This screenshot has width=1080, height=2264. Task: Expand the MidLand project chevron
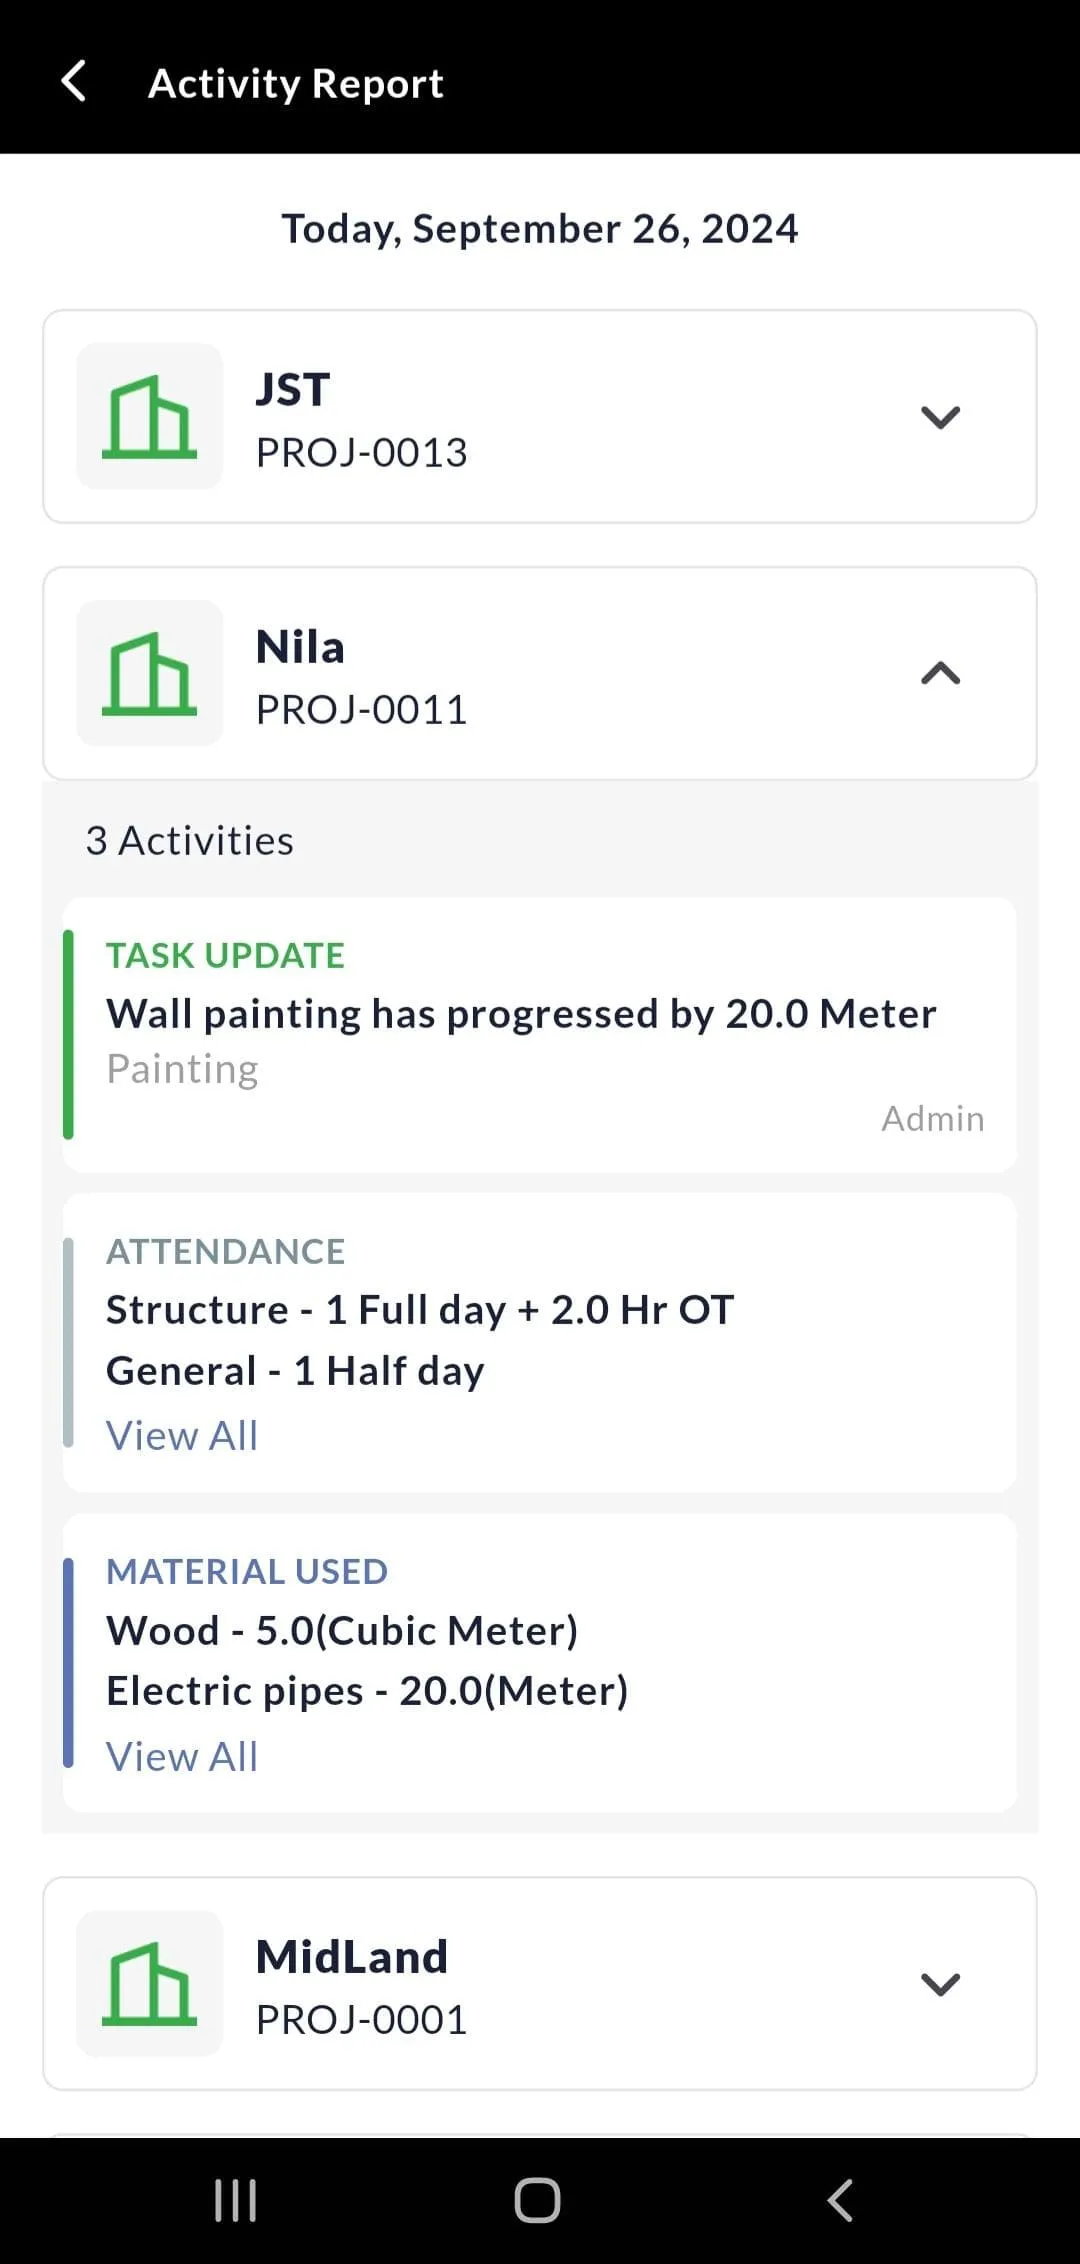pos(940,1984)
